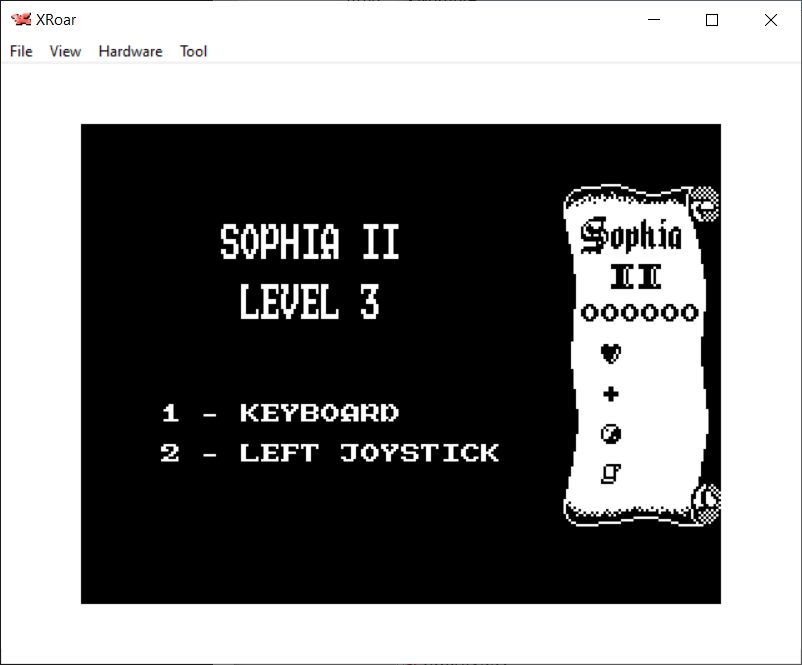802x665 pixels.
Task: Choose the '2 - LEFT JOYSTICK' option
Action: click(330, 453)
